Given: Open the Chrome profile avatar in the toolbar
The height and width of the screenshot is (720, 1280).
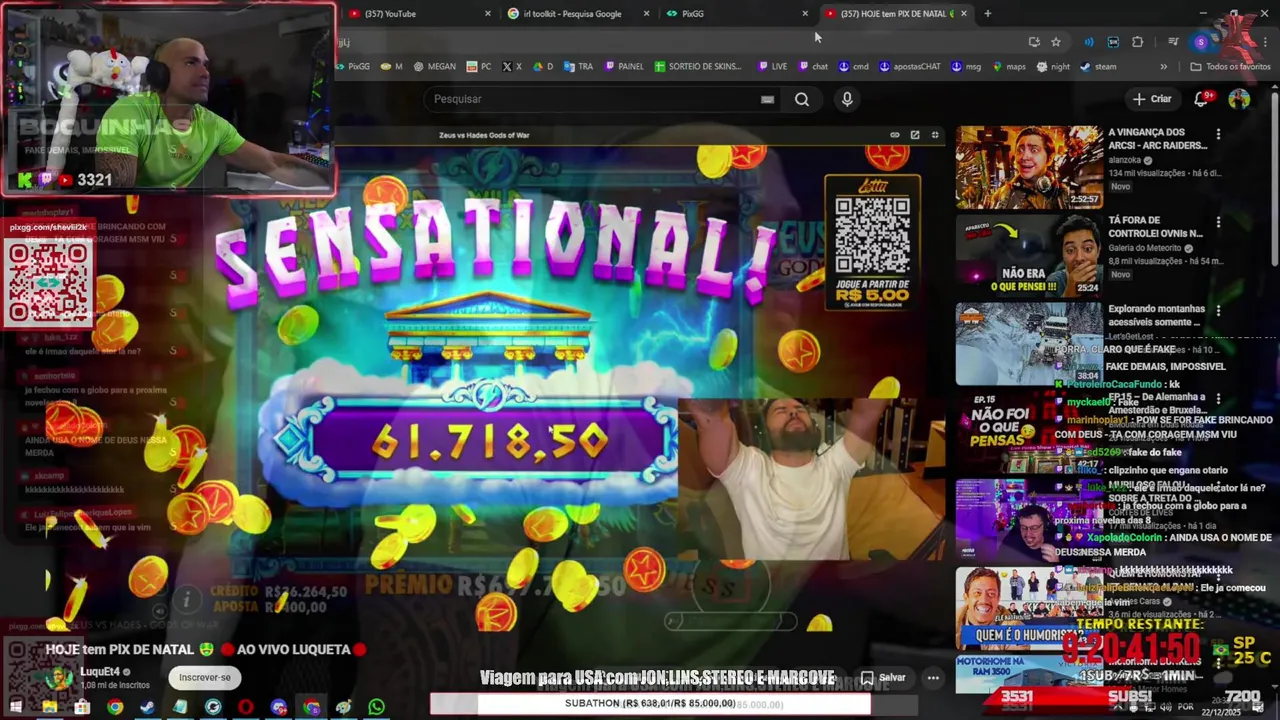Looking at the screenshot, I should click(x=1201, y=42).
